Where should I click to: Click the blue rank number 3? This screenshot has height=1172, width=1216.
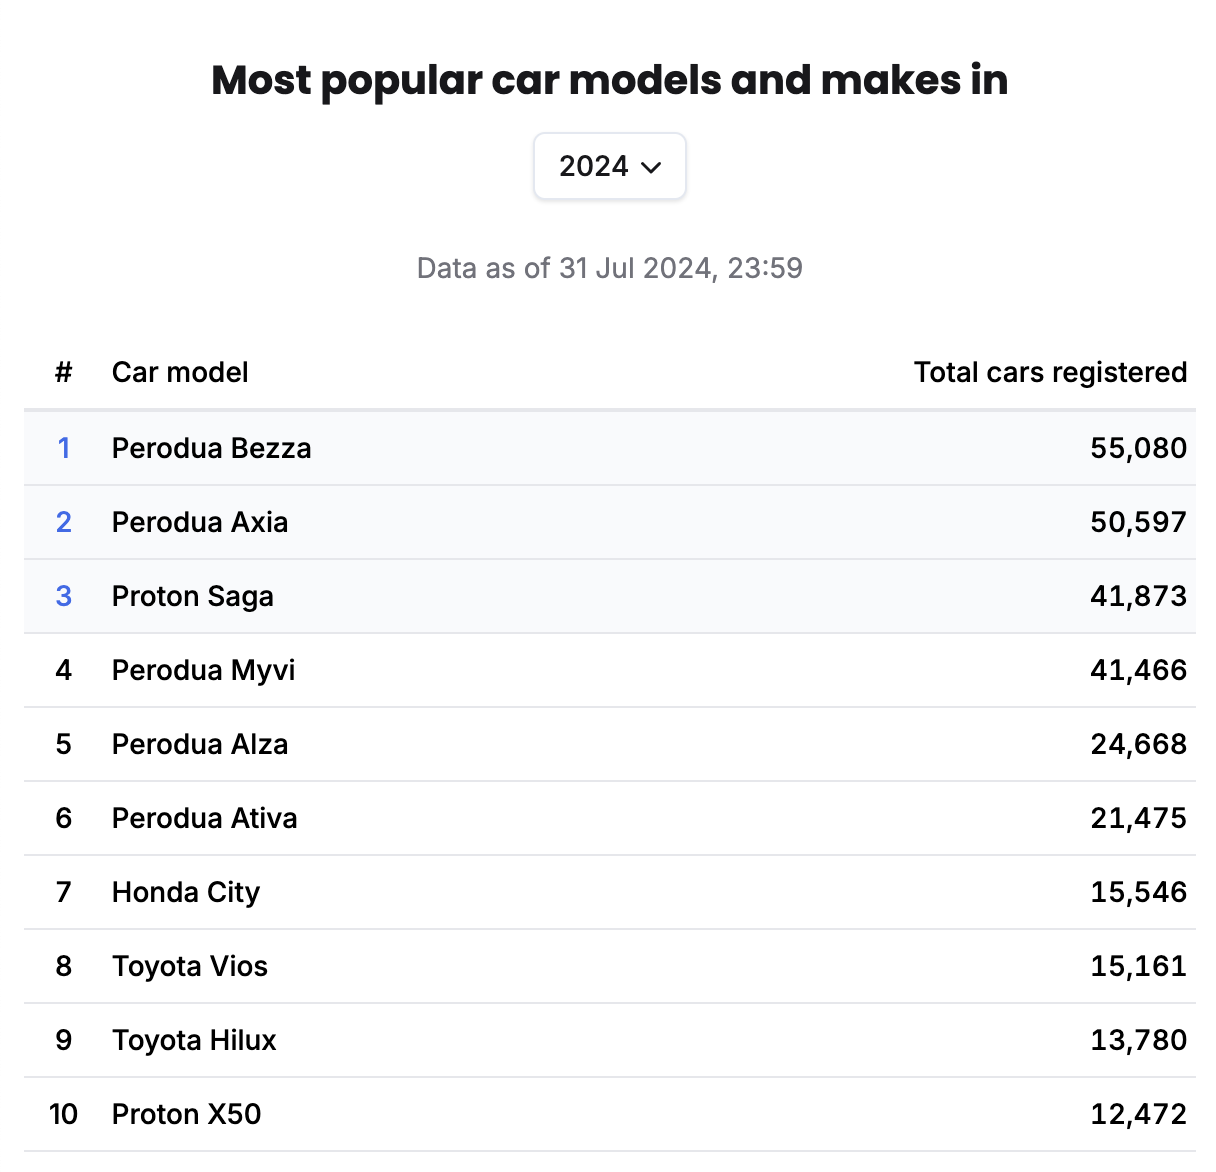coord(64,596)
